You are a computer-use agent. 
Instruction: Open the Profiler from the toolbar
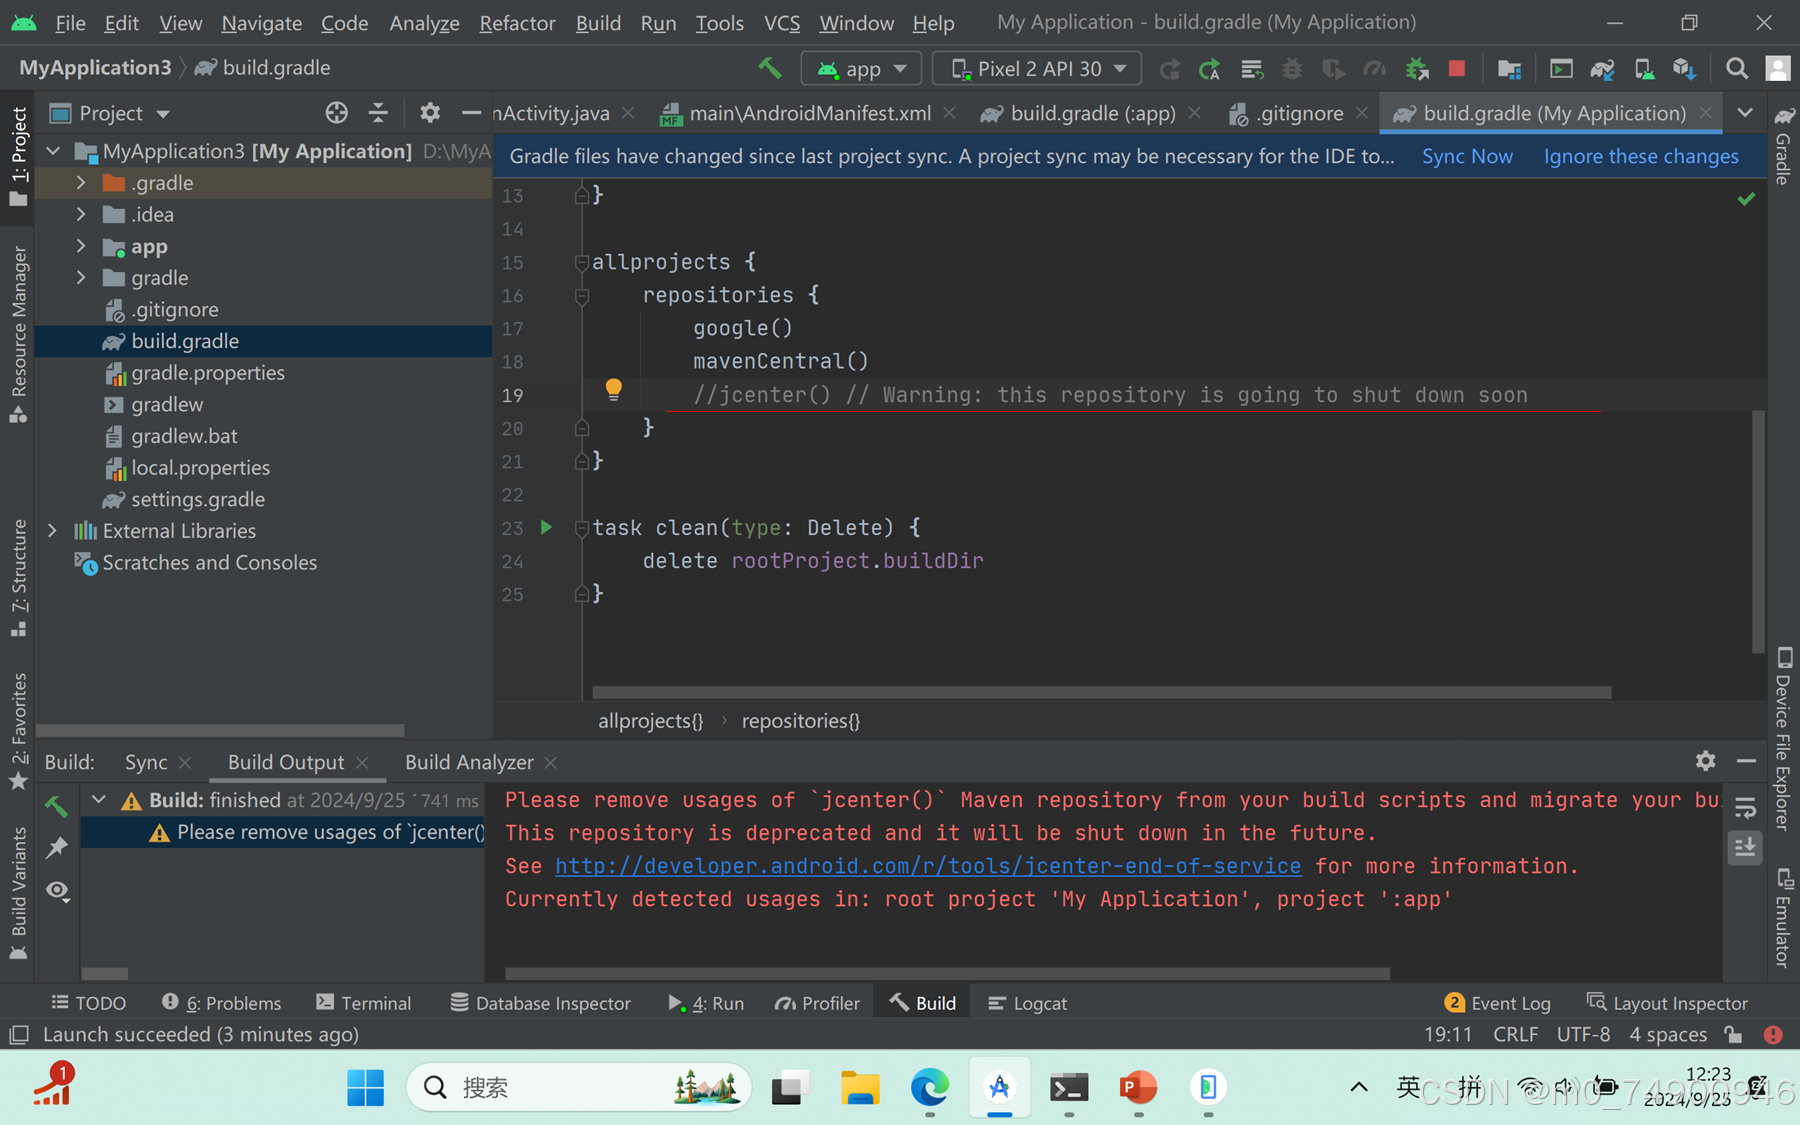coord(1376,68)
